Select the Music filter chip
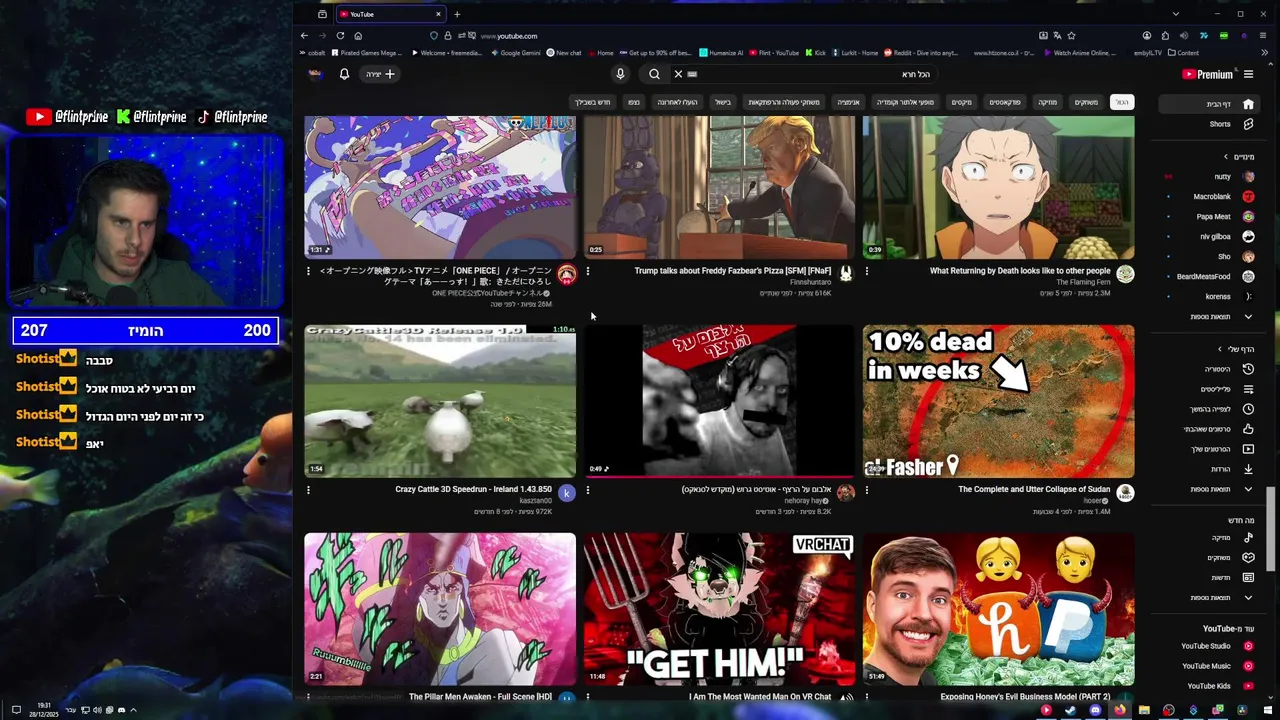The width and height of the screenshot is (1280, 720). coord(1047,102)
